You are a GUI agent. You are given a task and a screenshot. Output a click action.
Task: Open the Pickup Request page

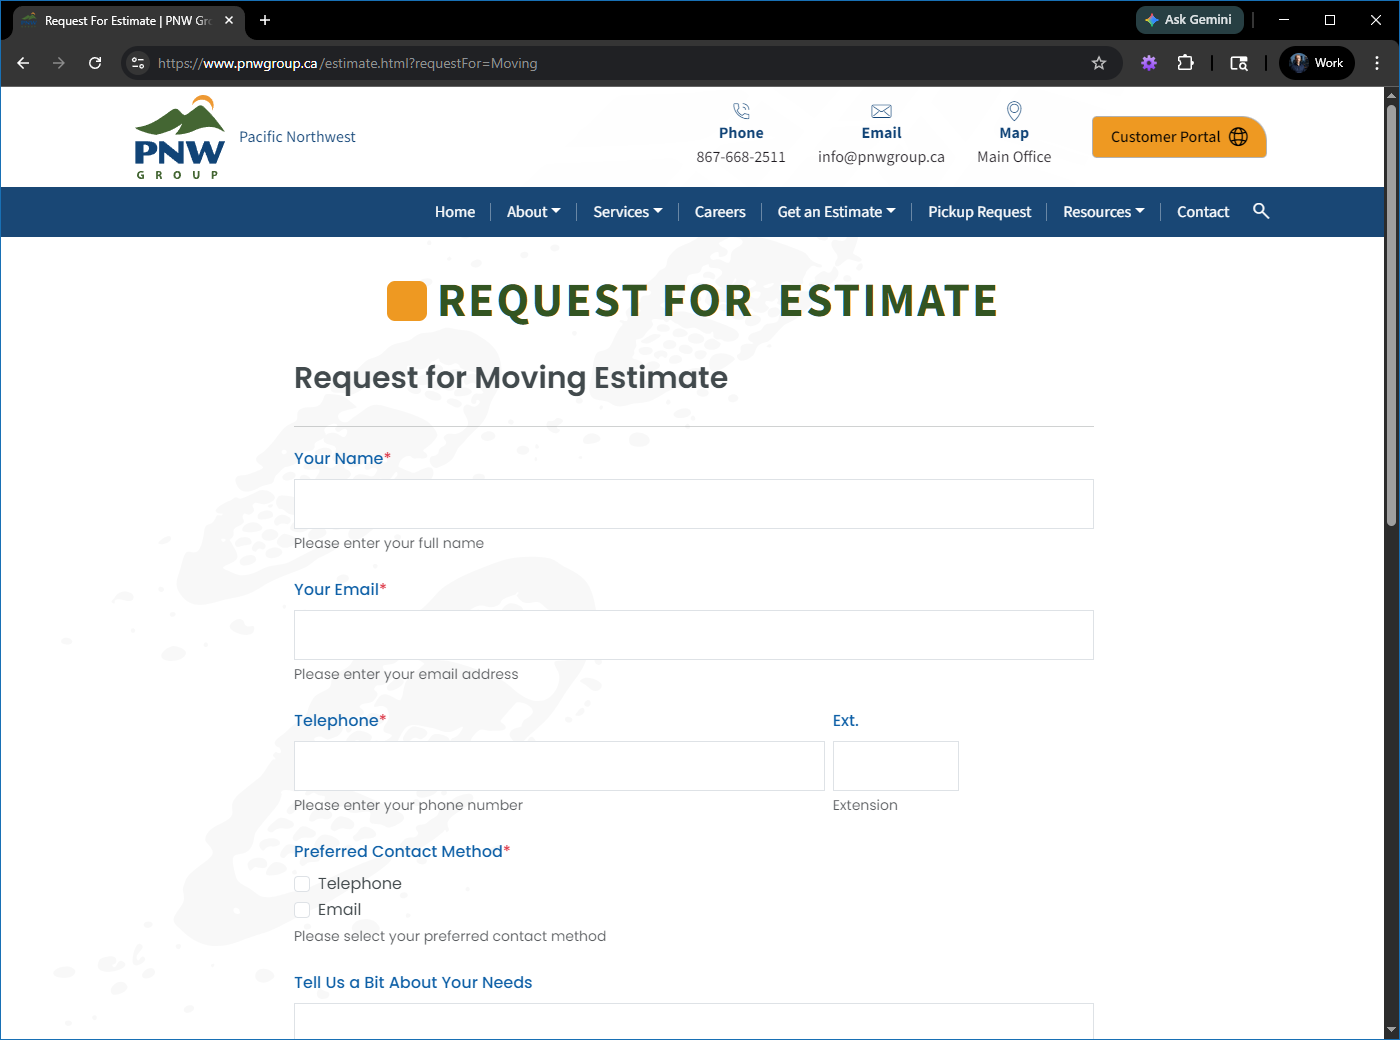(x=980, y=212)
